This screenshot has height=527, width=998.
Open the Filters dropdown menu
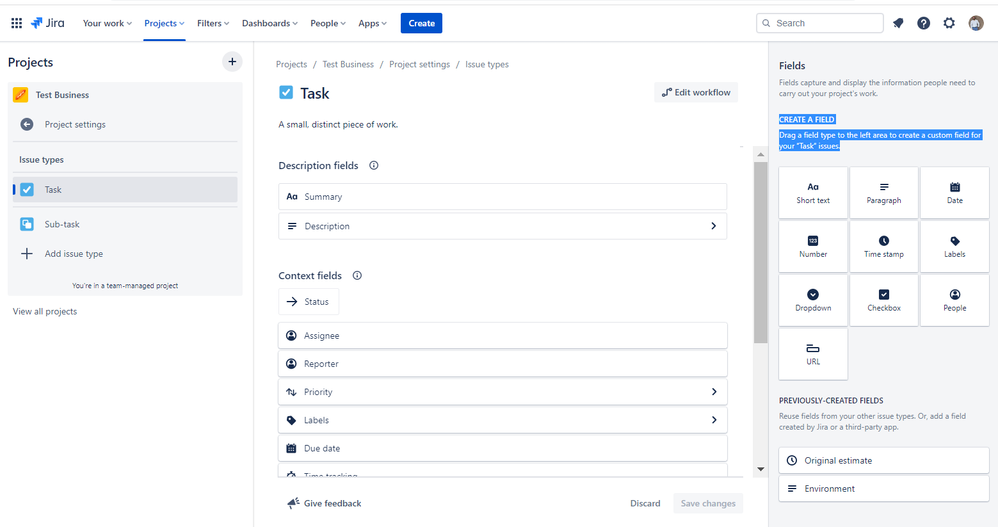[213, 23]
